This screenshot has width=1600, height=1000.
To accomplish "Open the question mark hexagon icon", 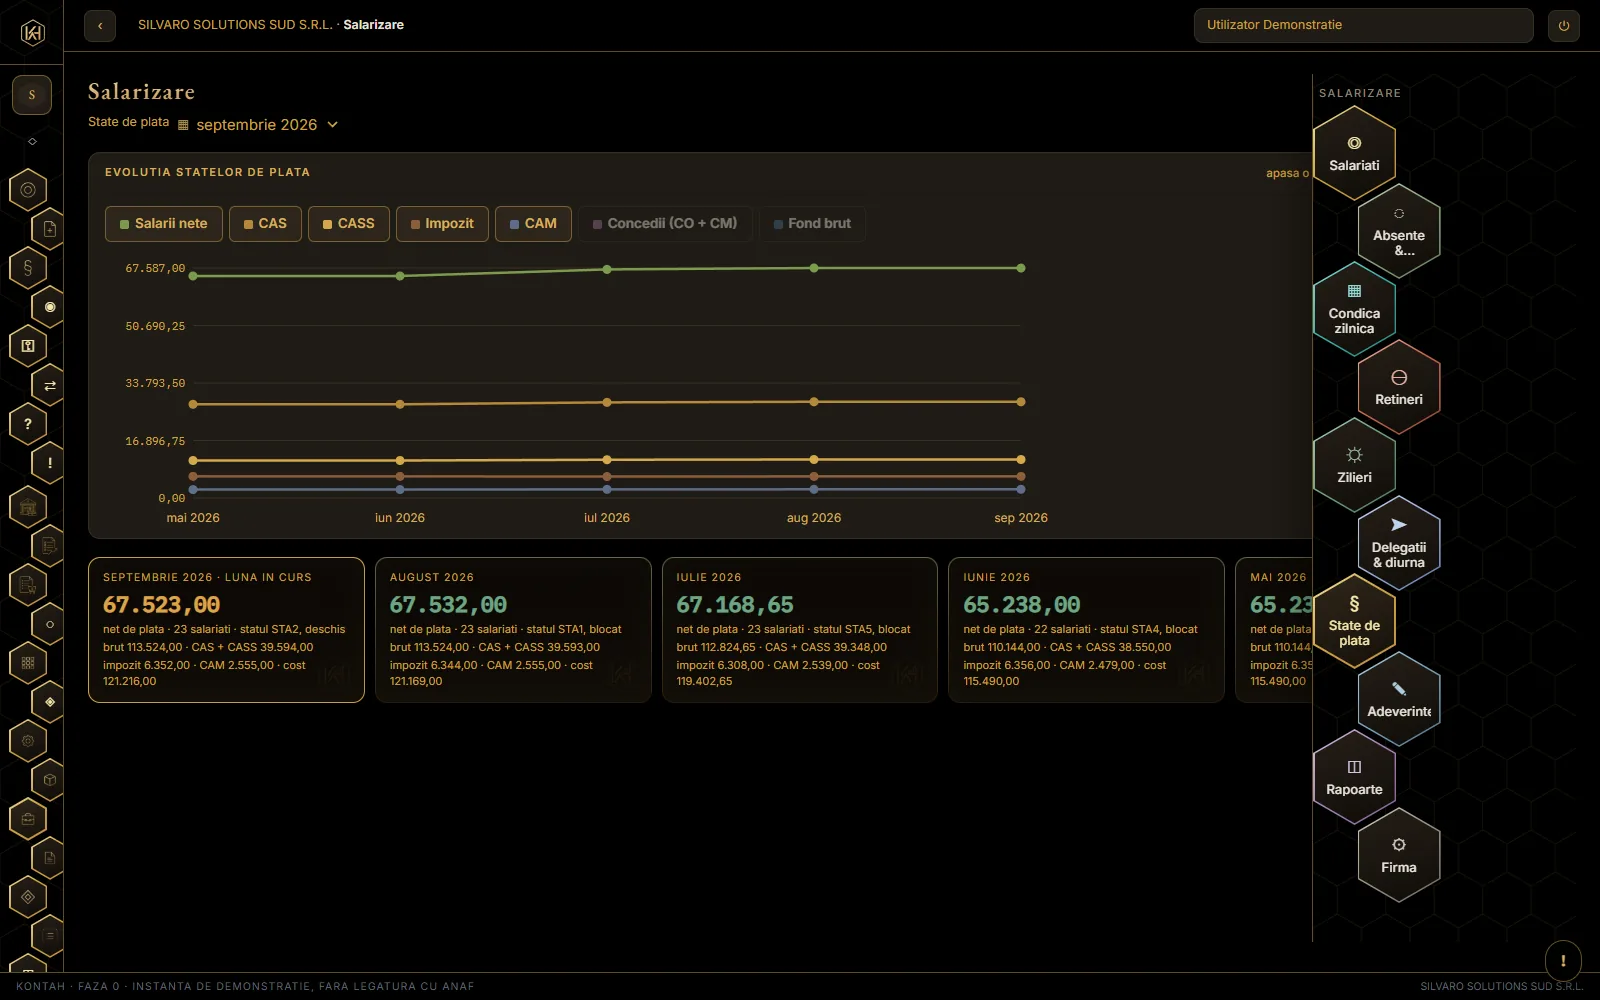I will click(x=28, y=424).
